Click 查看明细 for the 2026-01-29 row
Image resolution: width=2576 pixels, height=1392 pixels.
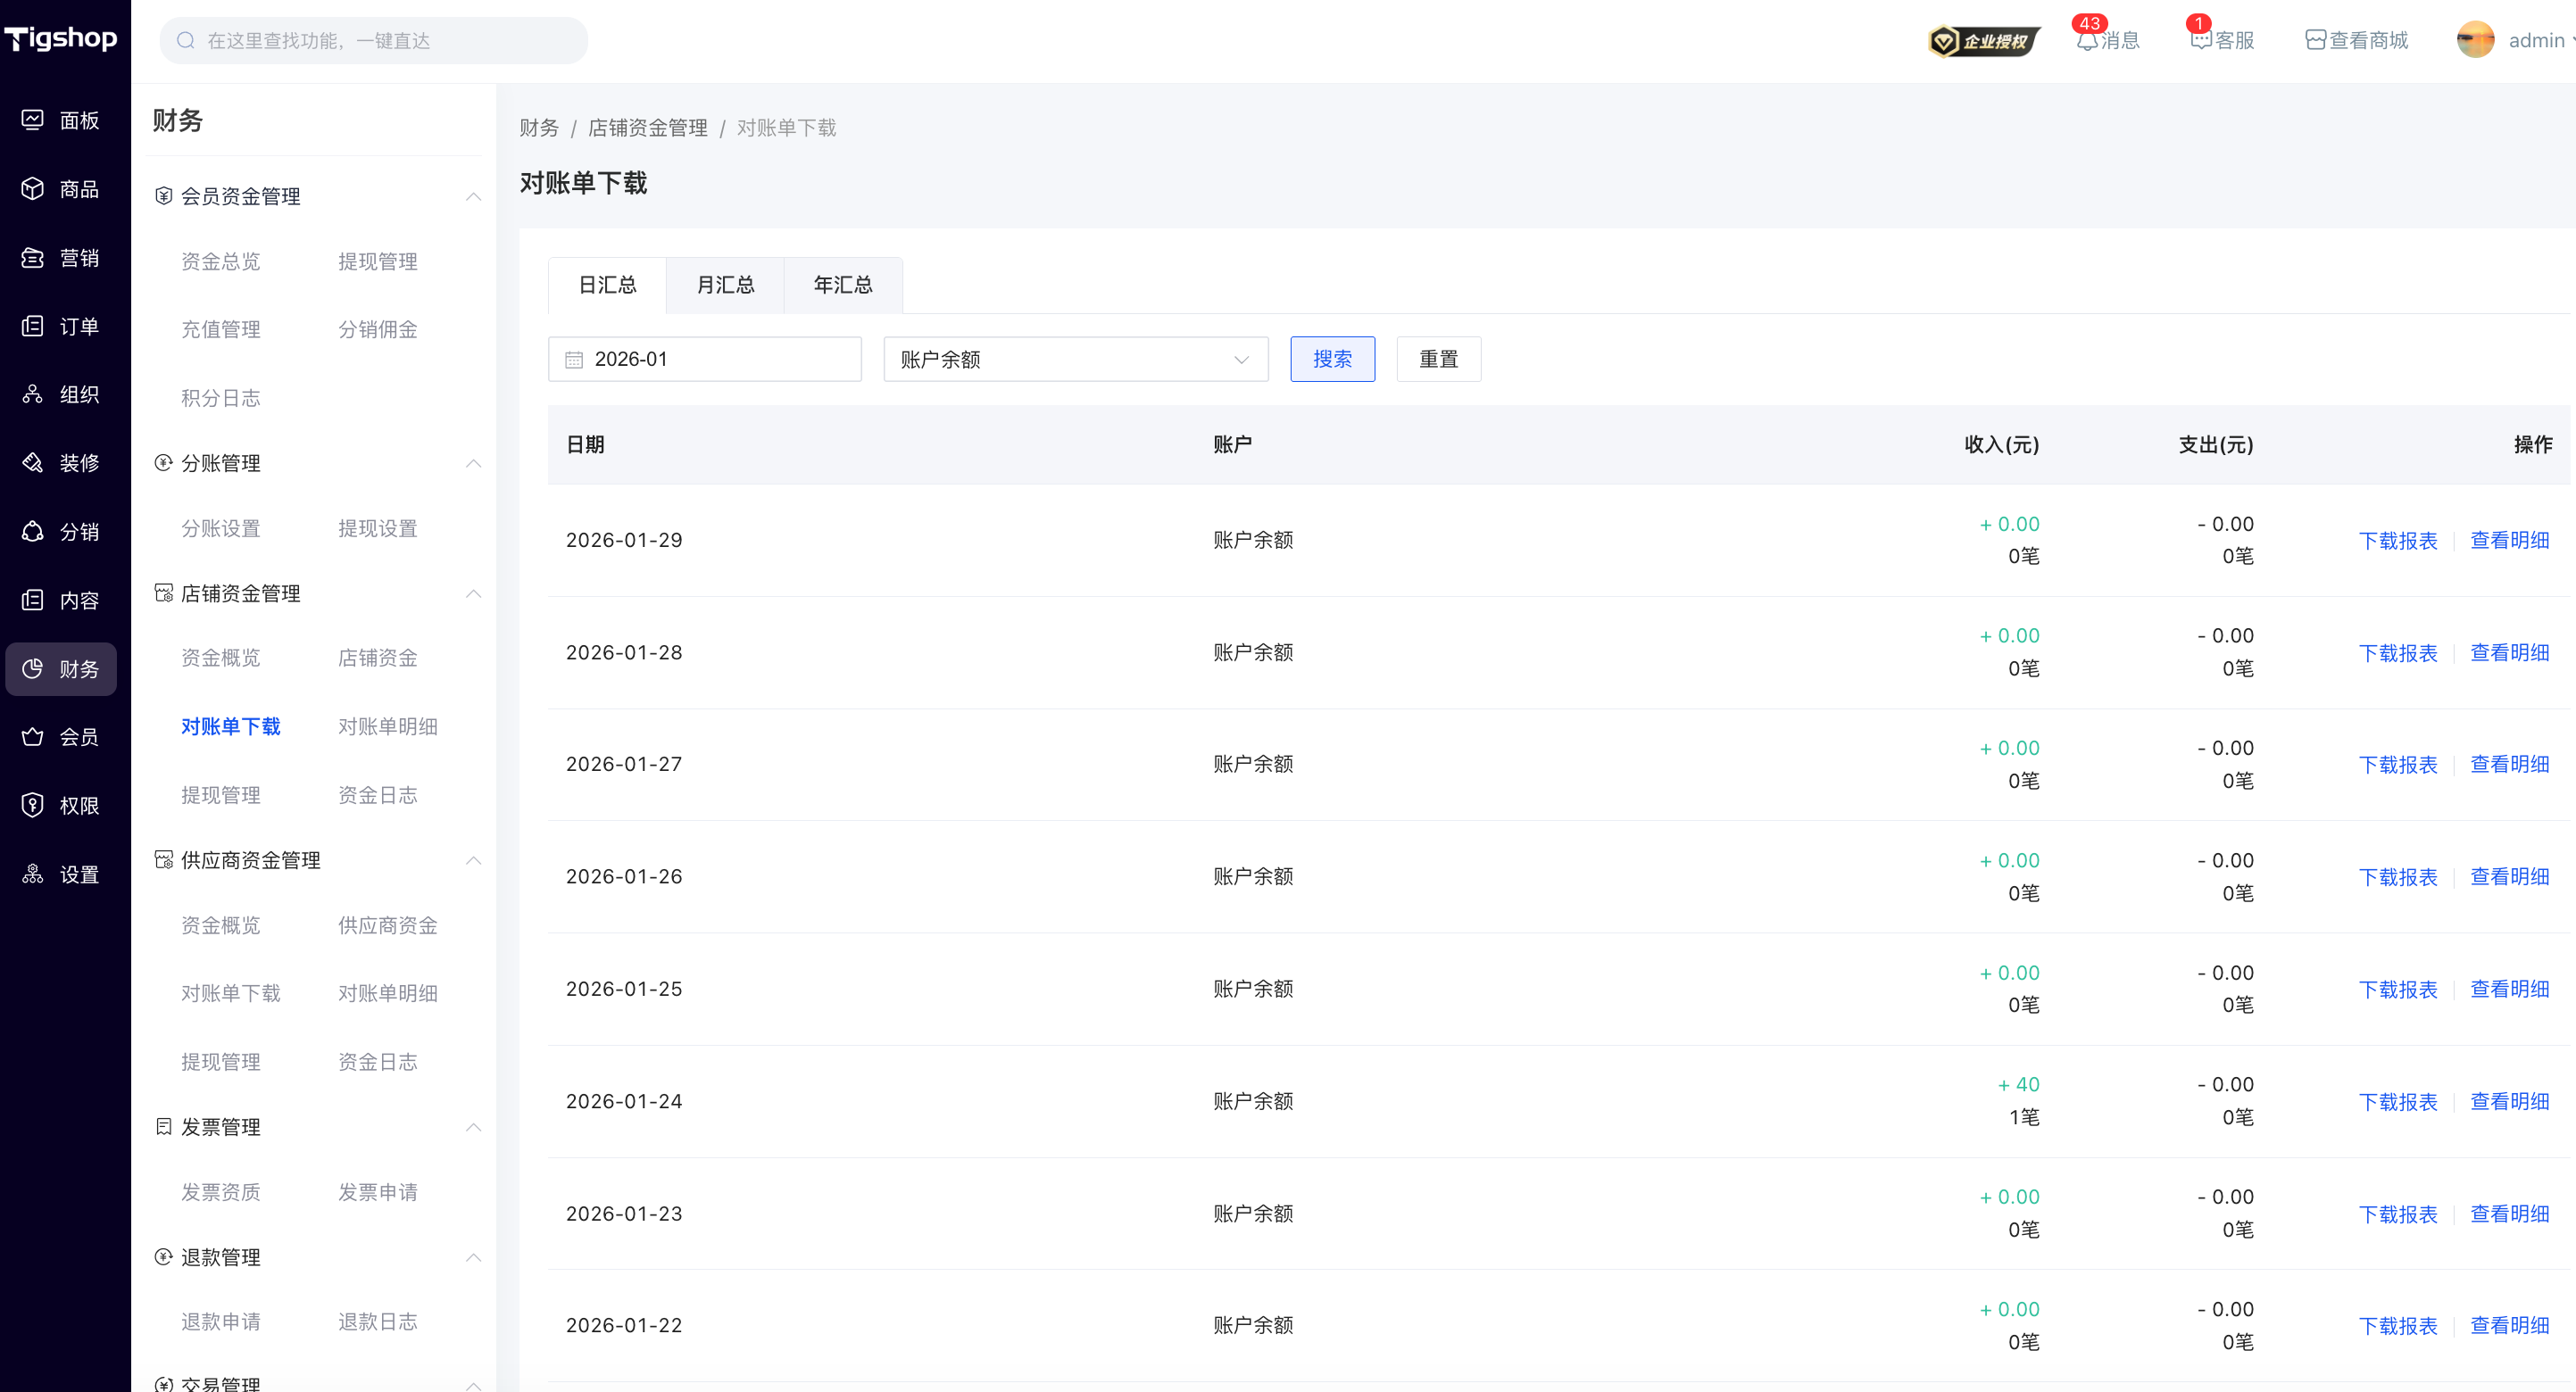pos(2510,541)
